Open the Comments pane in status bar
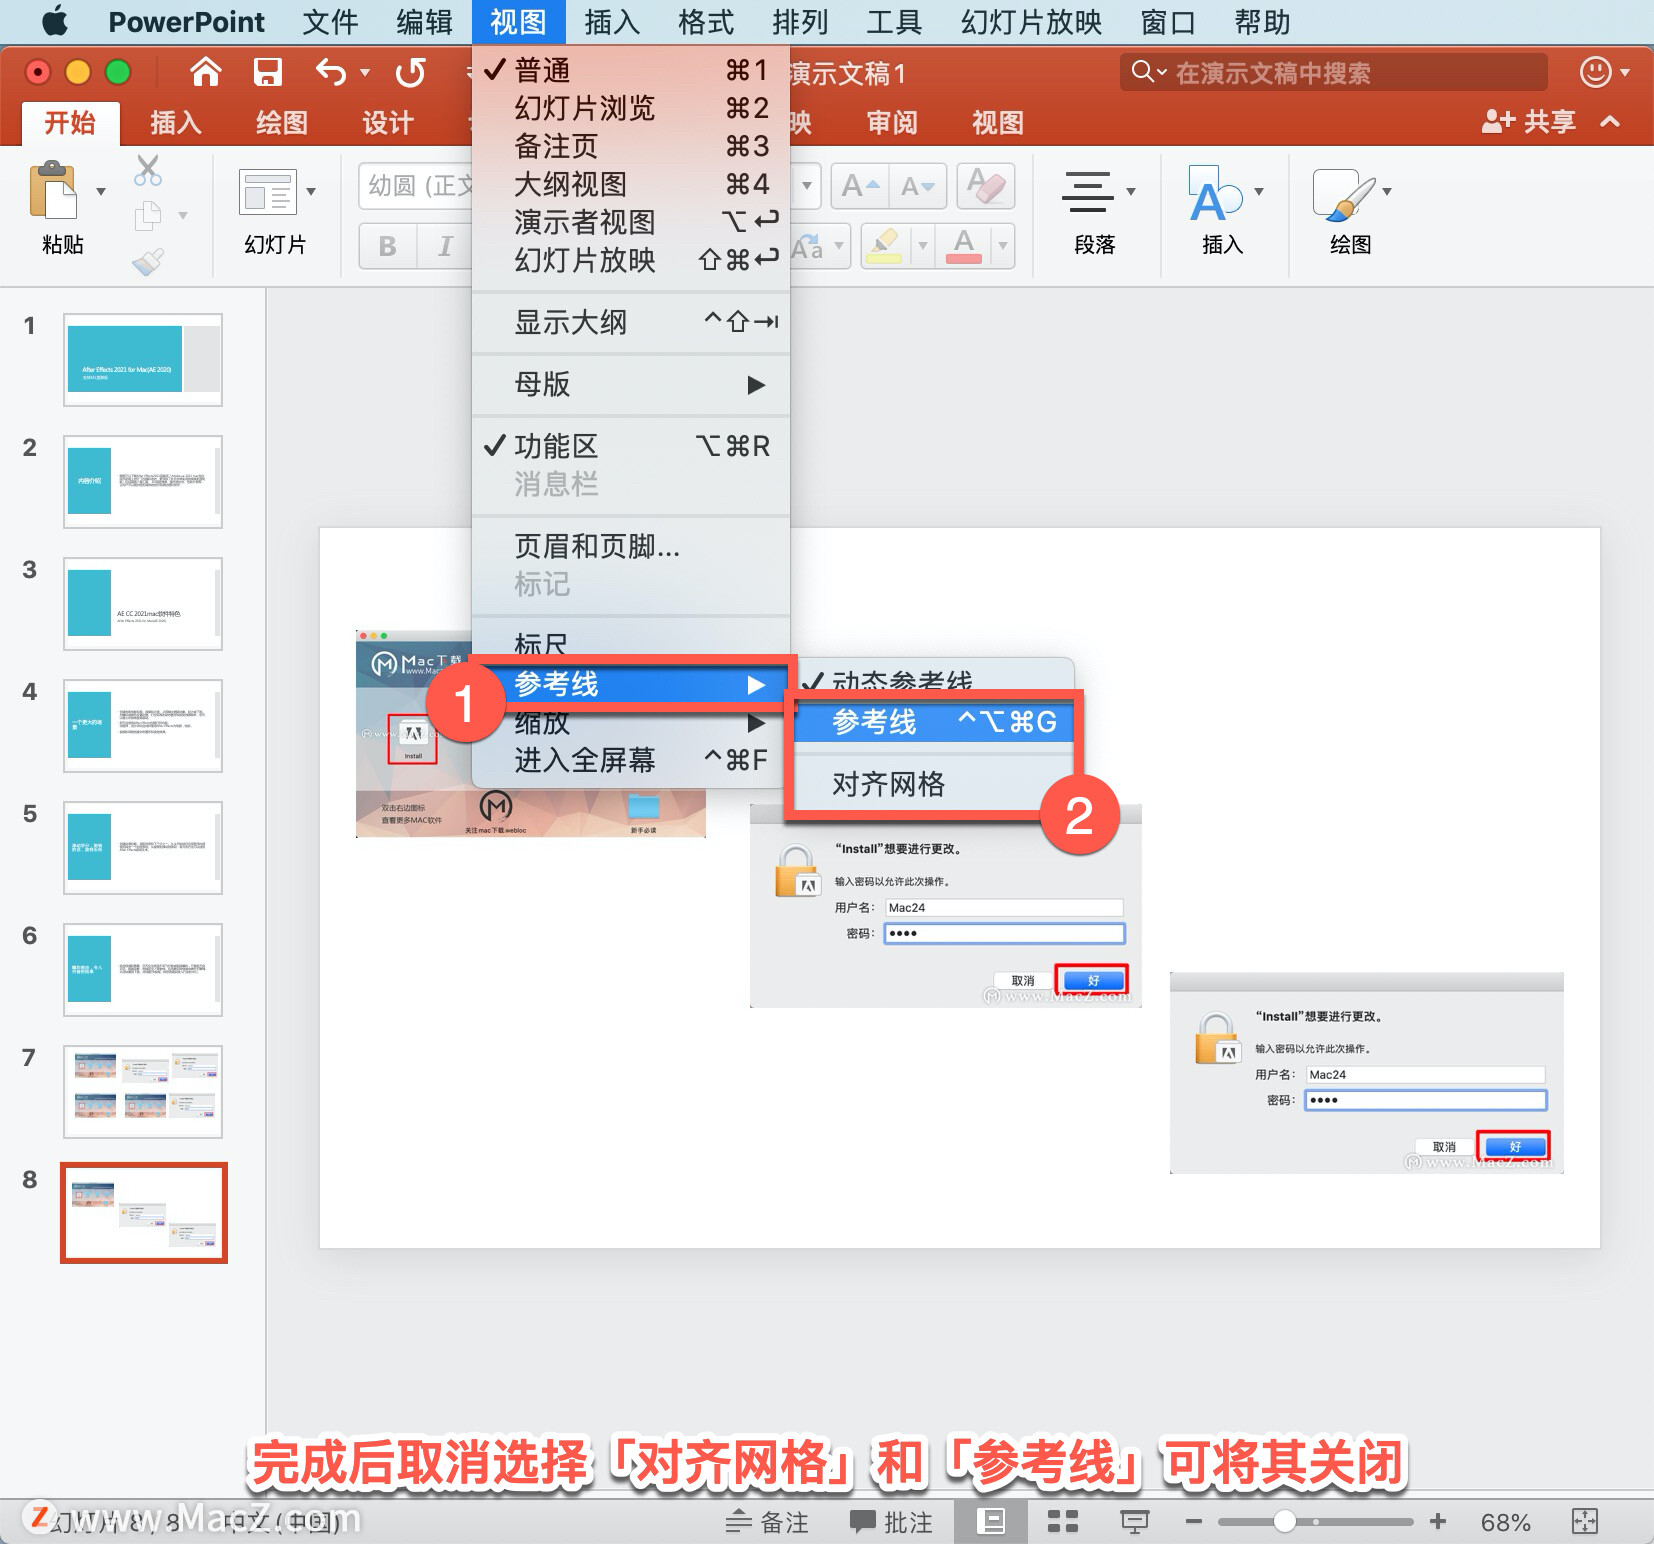The height and width of the screenshot is (1544, 1654). pyautogui.click(x=891, y=1522)
